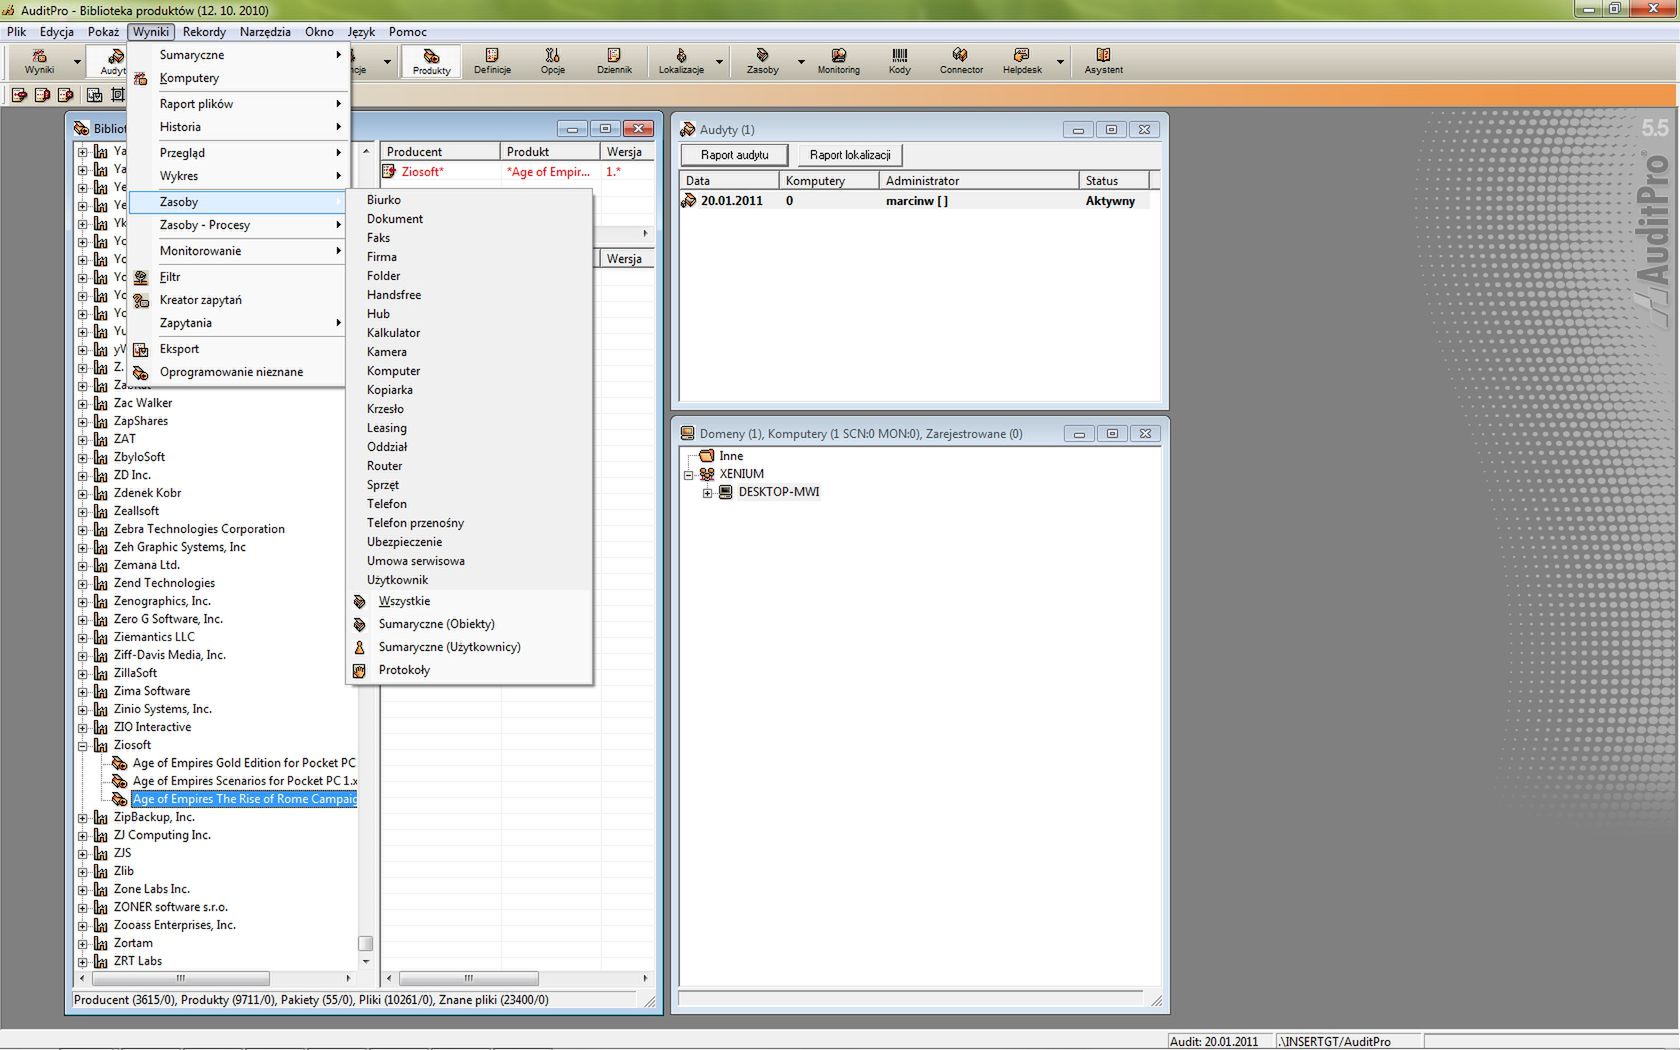Click the Produkty toolbar button
The width and height of the screenshot is (1680, 1050).
point(431,61)
